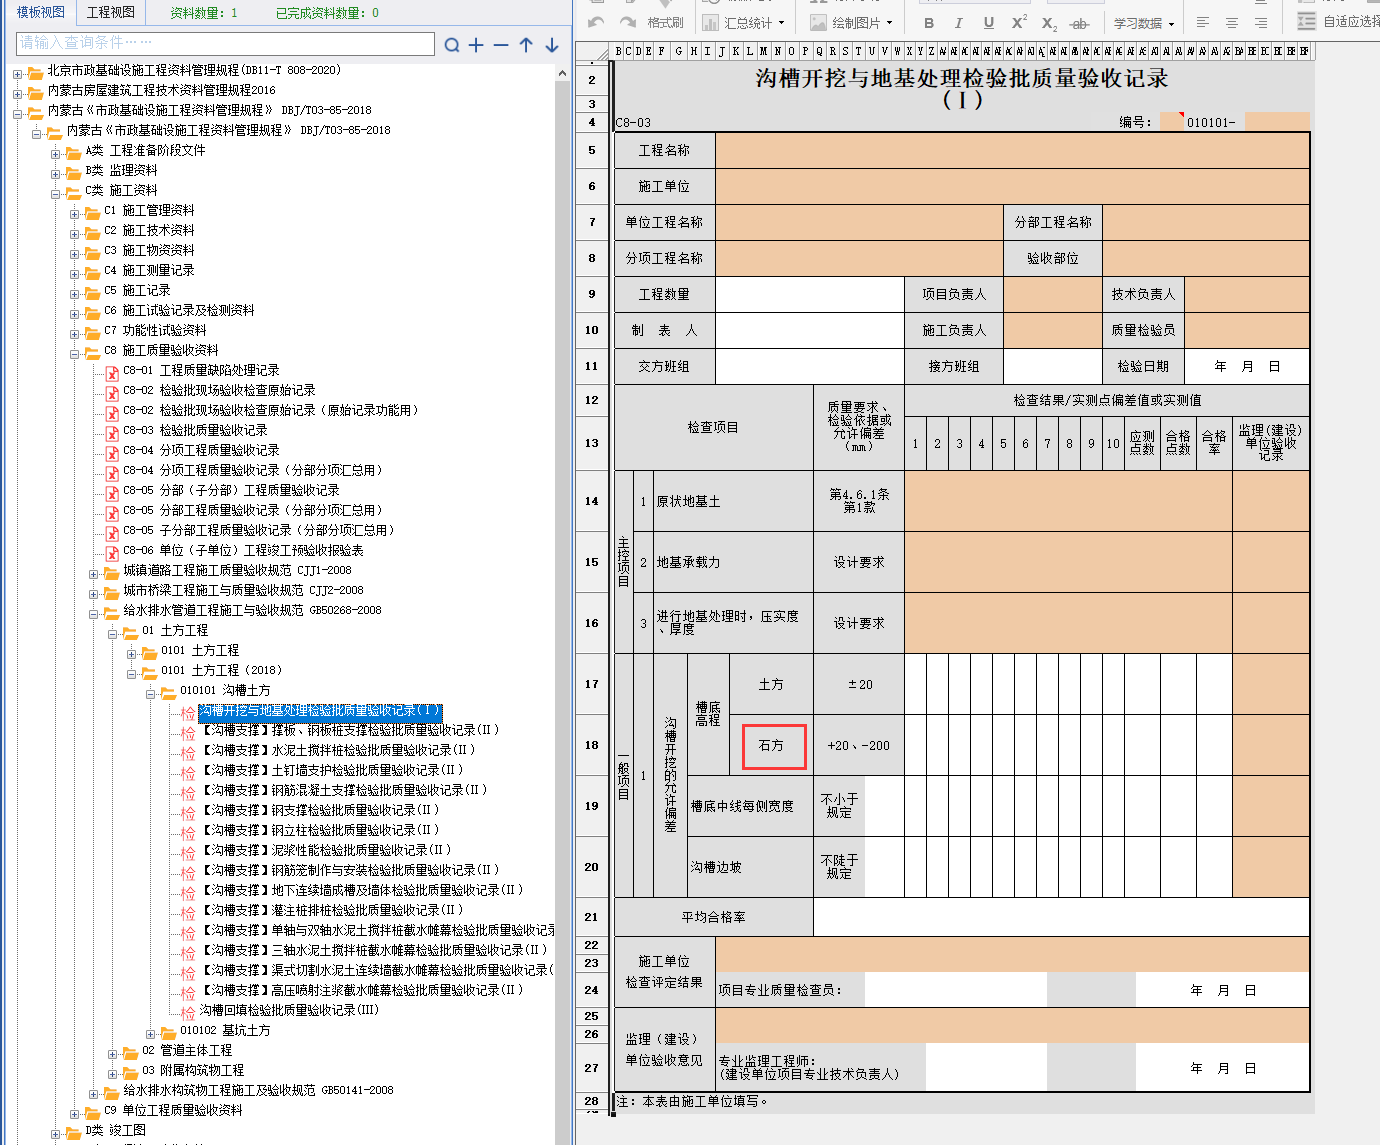1380x1145 pixels.
Task: Click PDF icon of C8-03 检验批质量验收记录
Action: (x=112, y=432)
